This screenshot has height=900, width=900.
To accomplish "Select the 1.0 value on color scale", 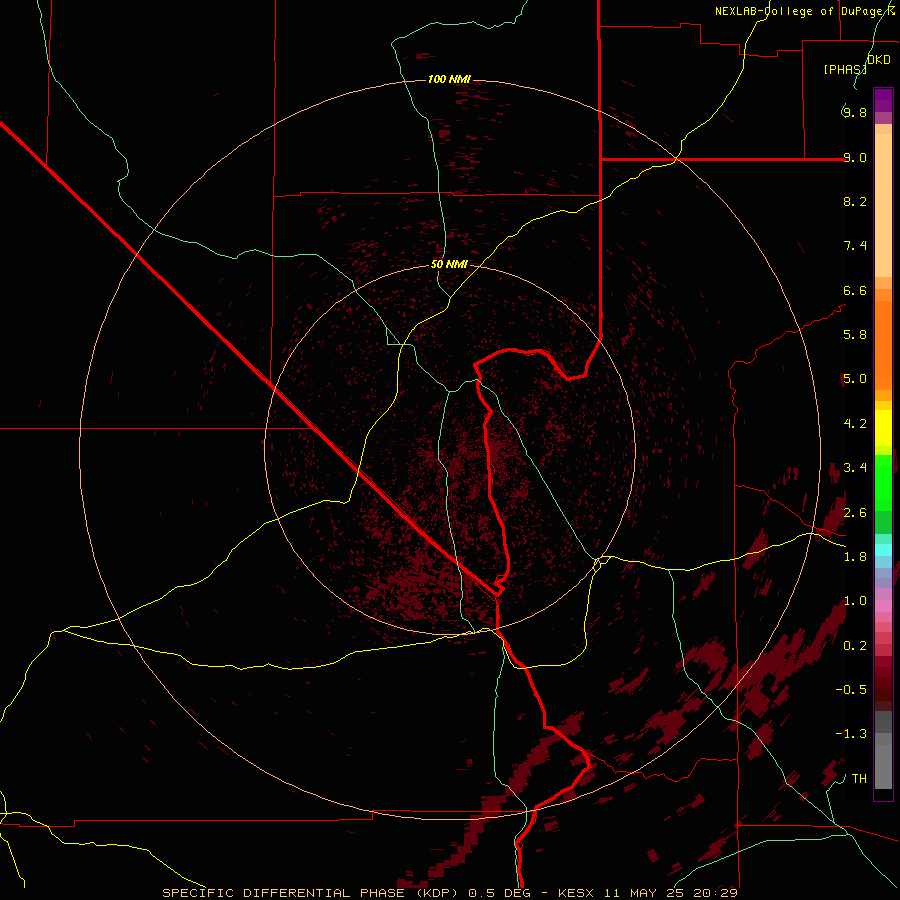I will [x=855, y=601].
